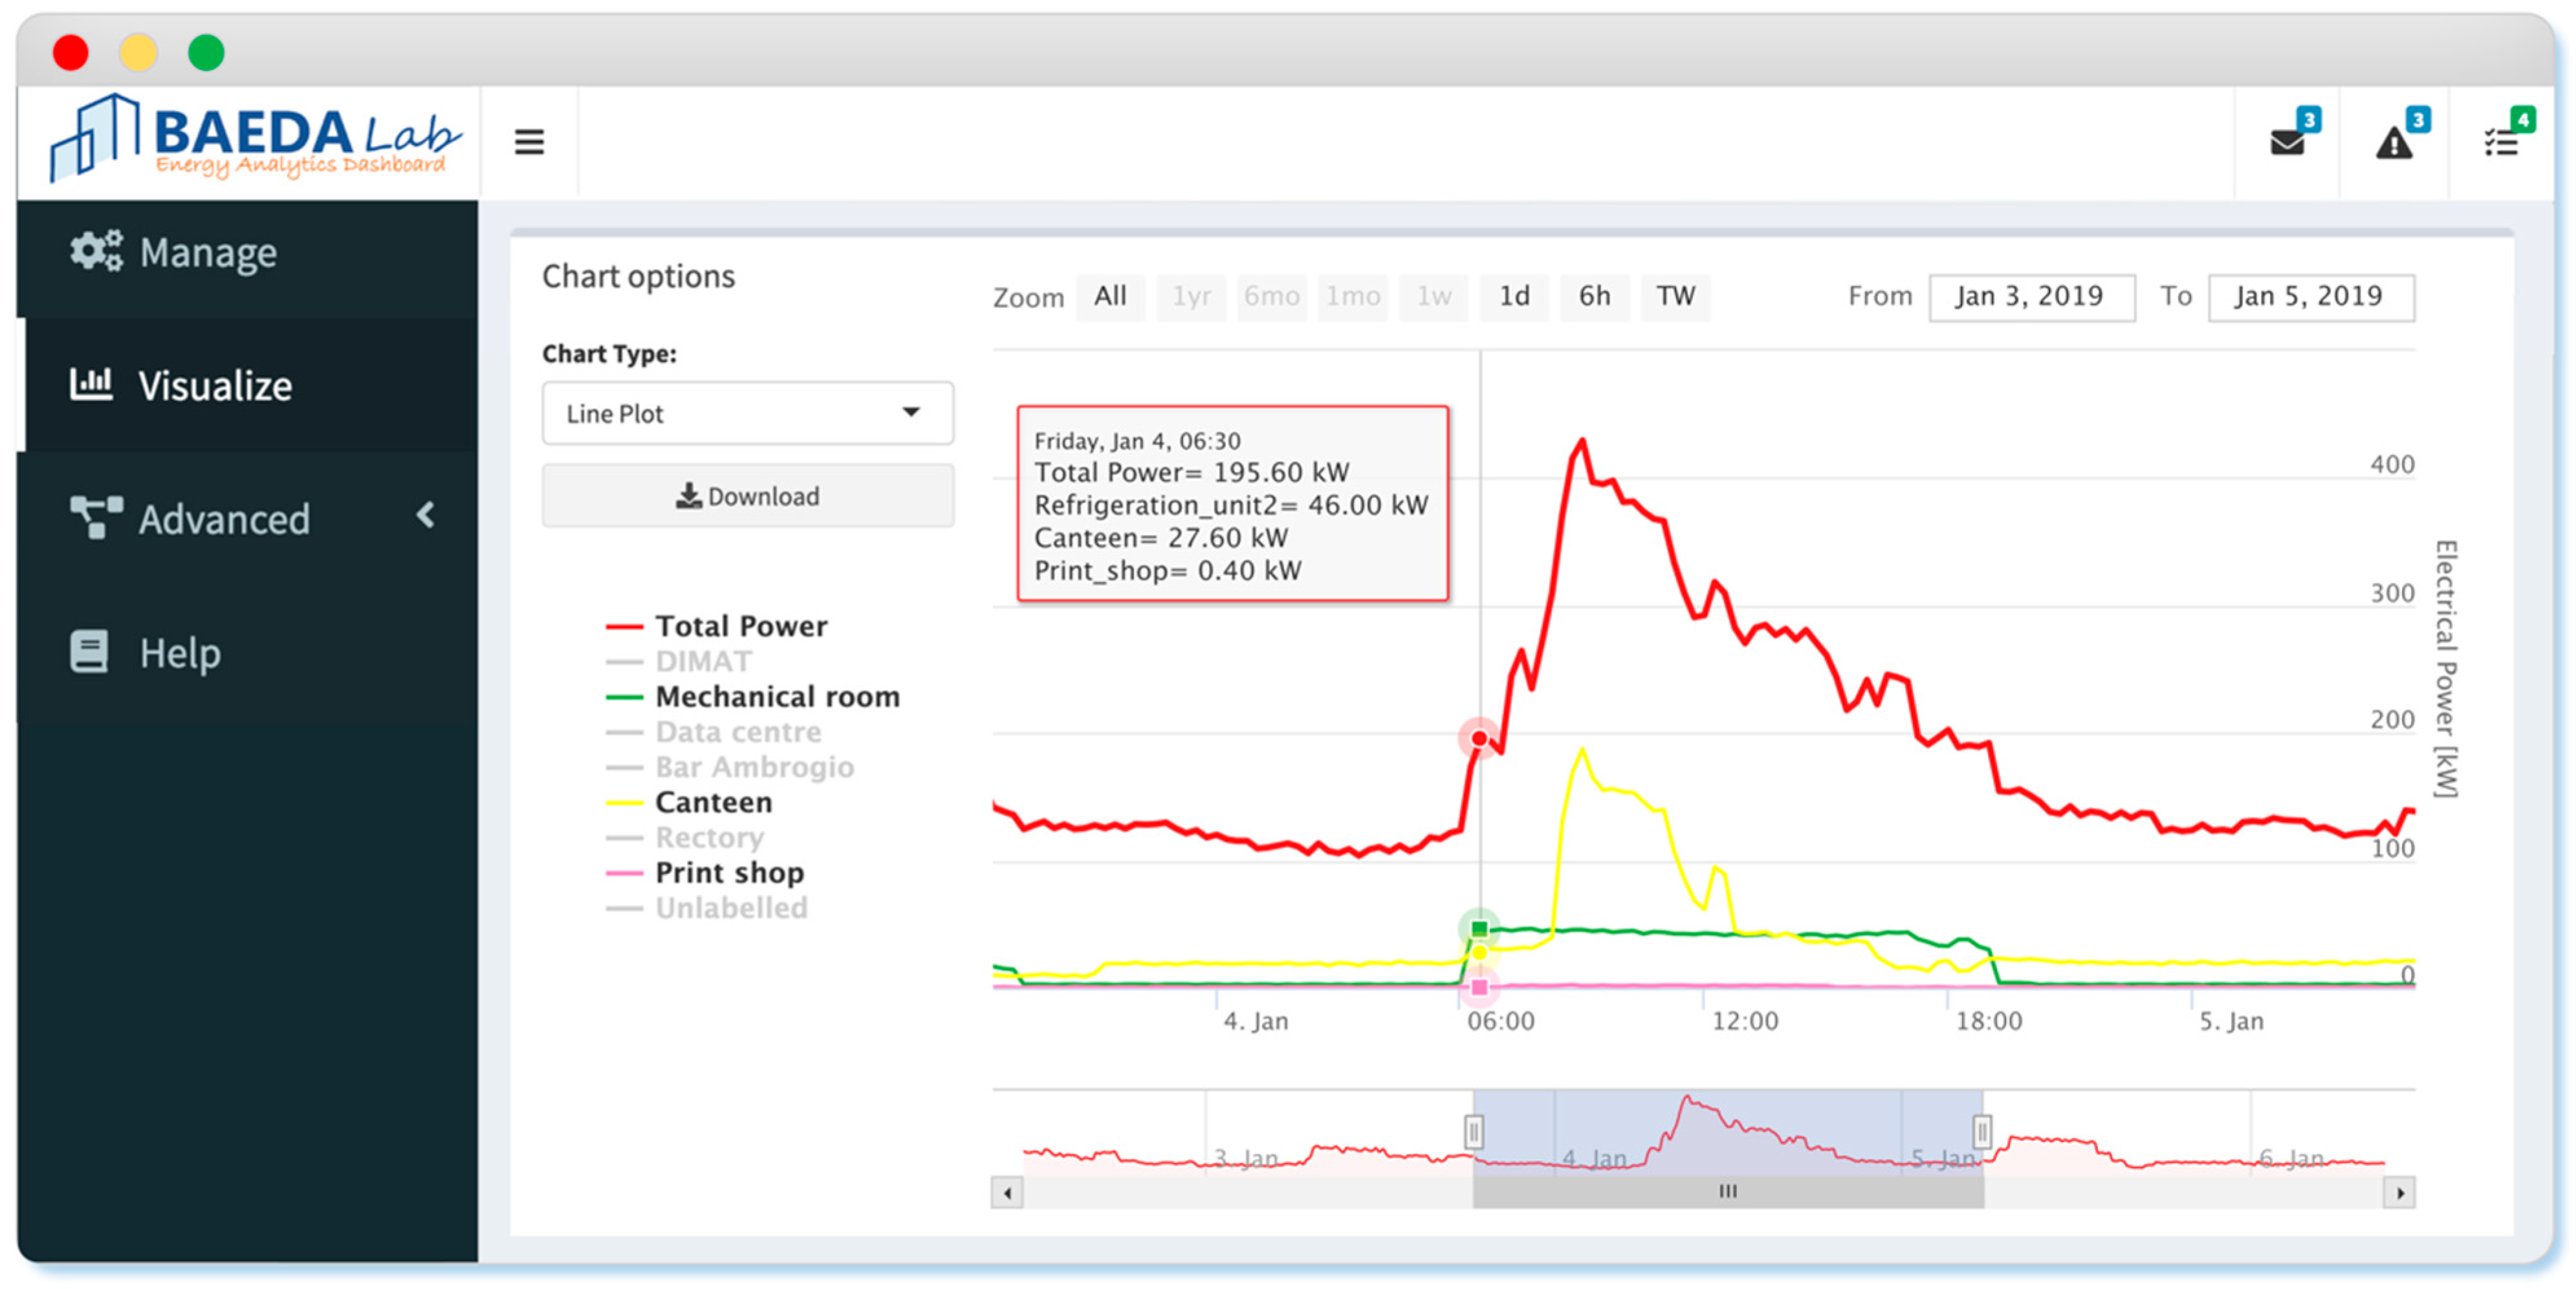The width and height of the screenshot is (2576, 1289).
Task: Open the task checklist icon
Action: pyautogui.click(x=2501, y=142)
